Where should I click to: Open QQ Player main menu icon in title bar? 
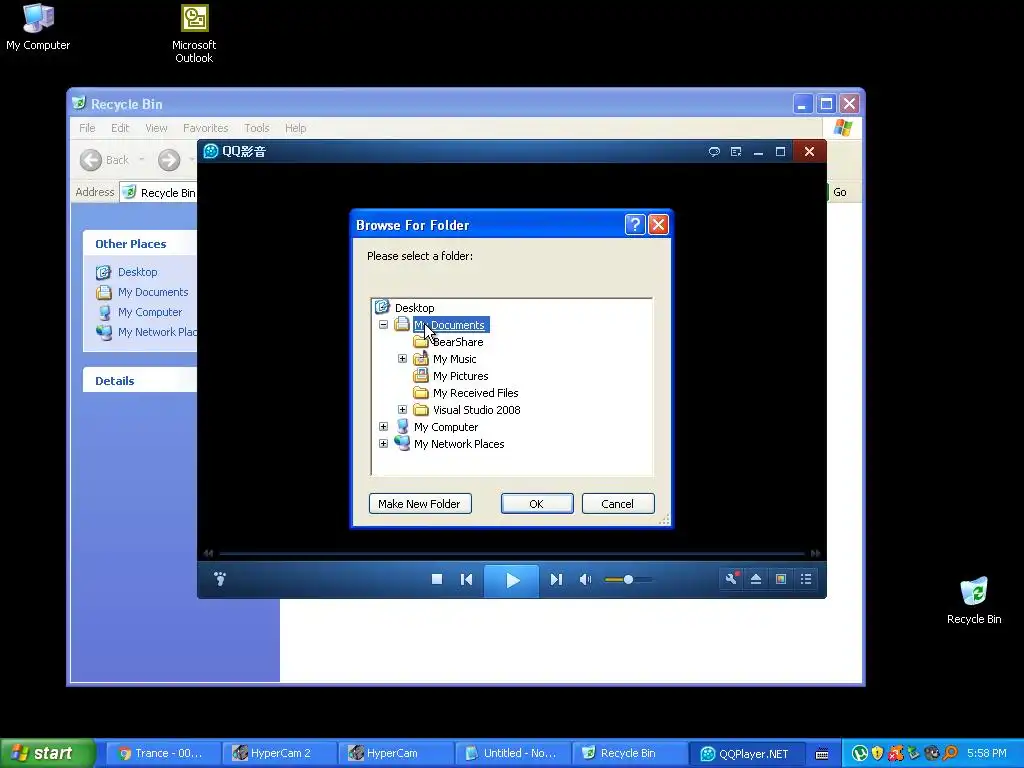pos(736,152)
